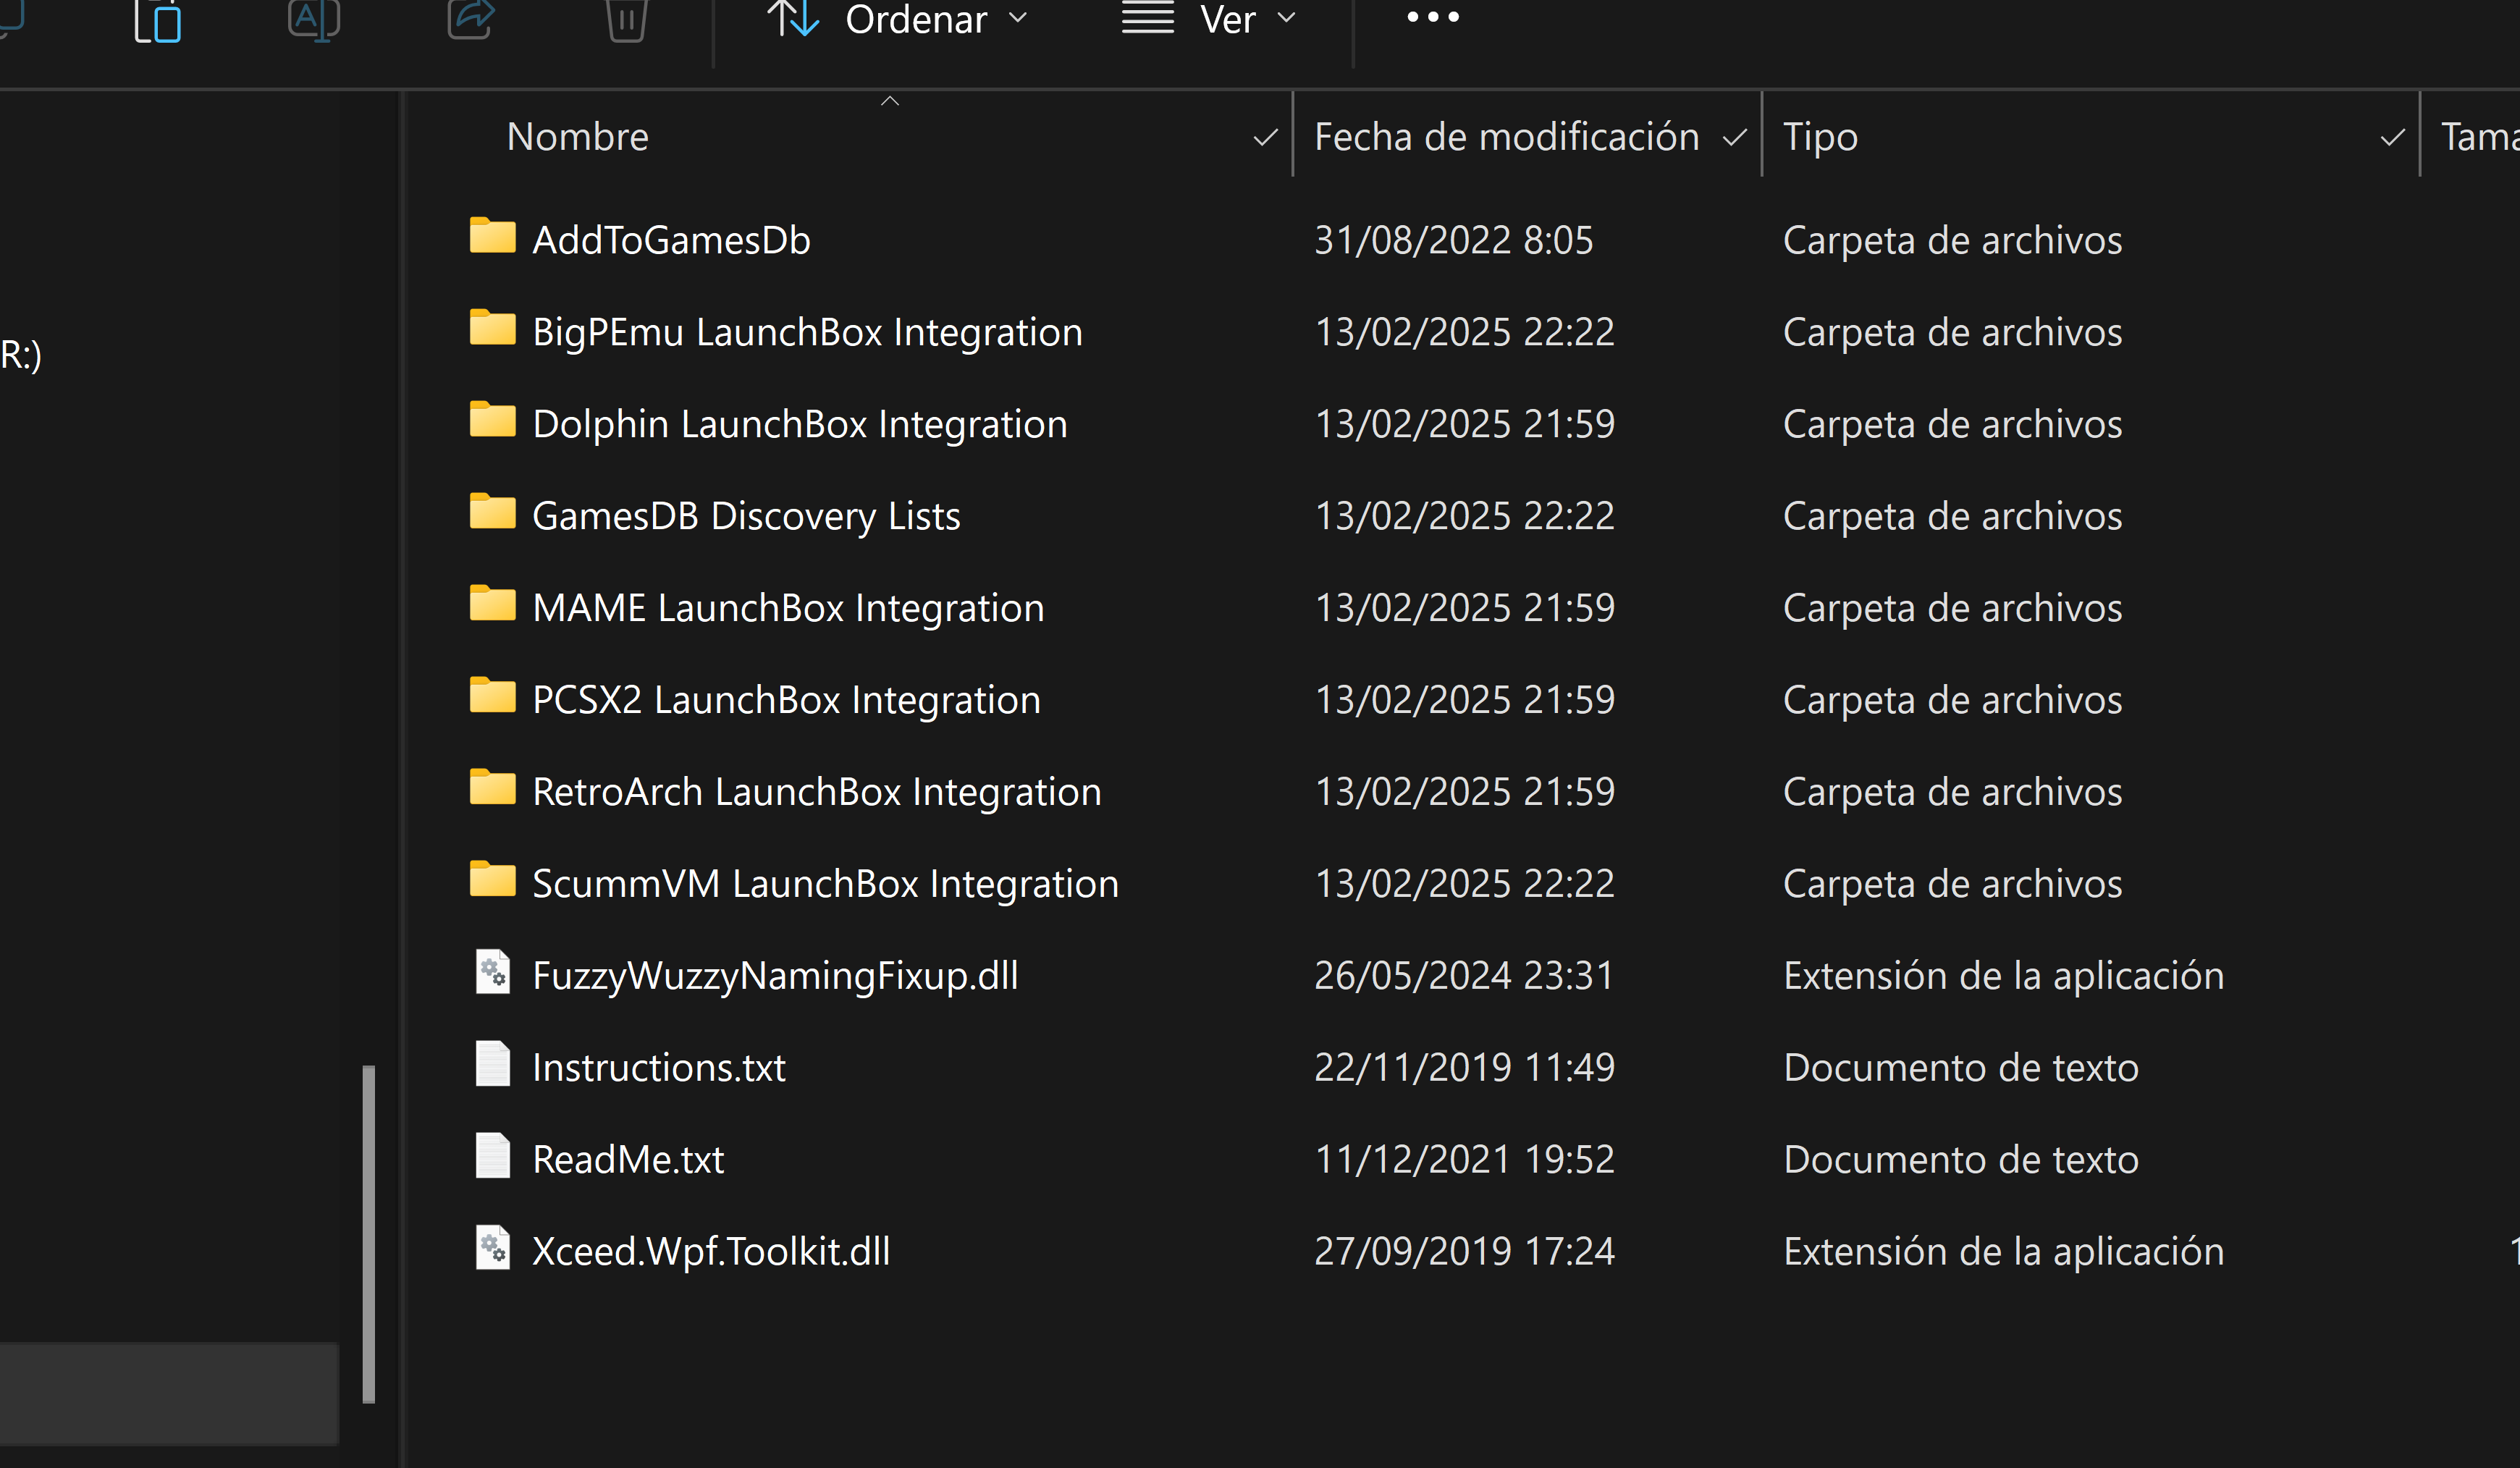Click the ReadMe.txt file name
The height and width of the screenshot is (1468, 2520).
pos(628,1160)
